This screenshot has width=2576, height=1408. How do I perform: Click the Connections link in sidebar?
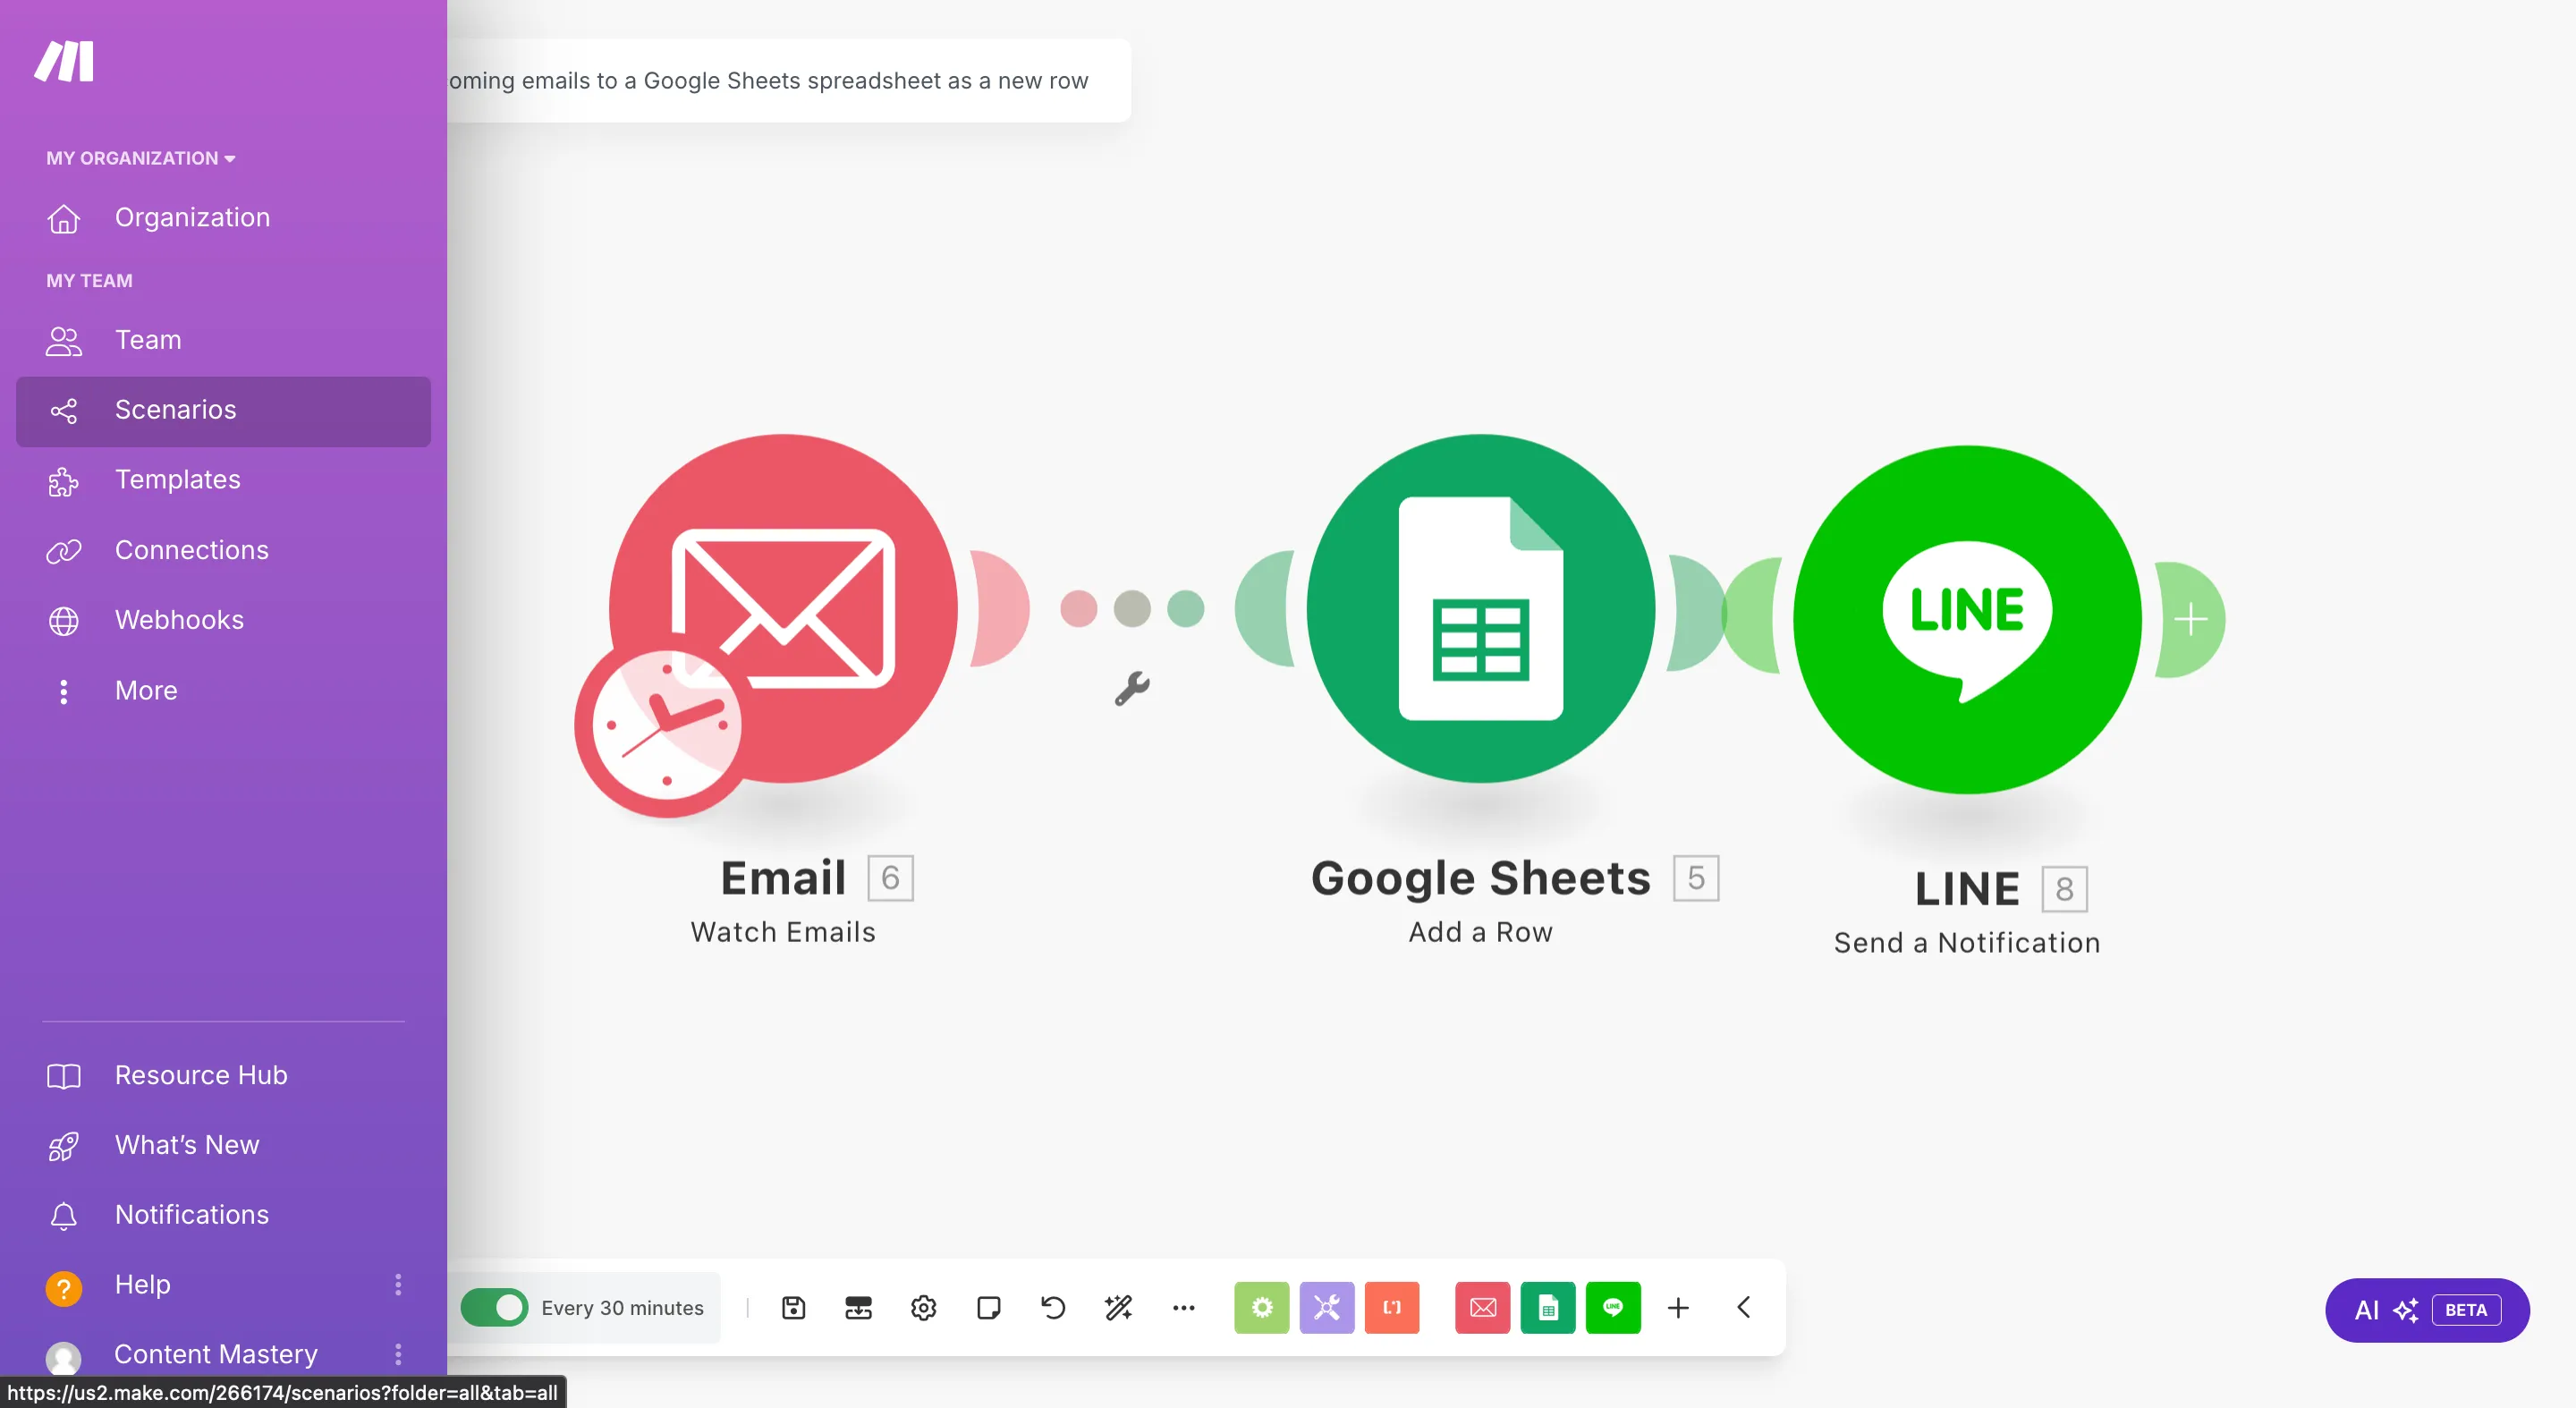click(x=191, y=548)
